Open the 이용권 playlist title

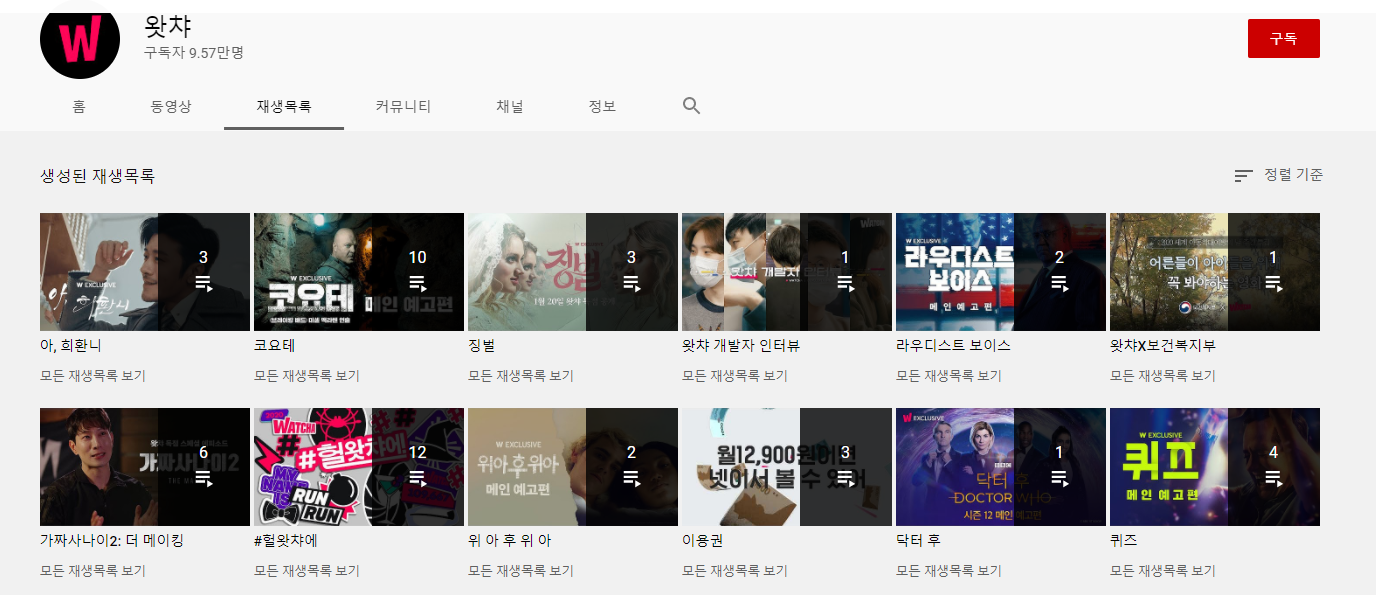(703, 541)
